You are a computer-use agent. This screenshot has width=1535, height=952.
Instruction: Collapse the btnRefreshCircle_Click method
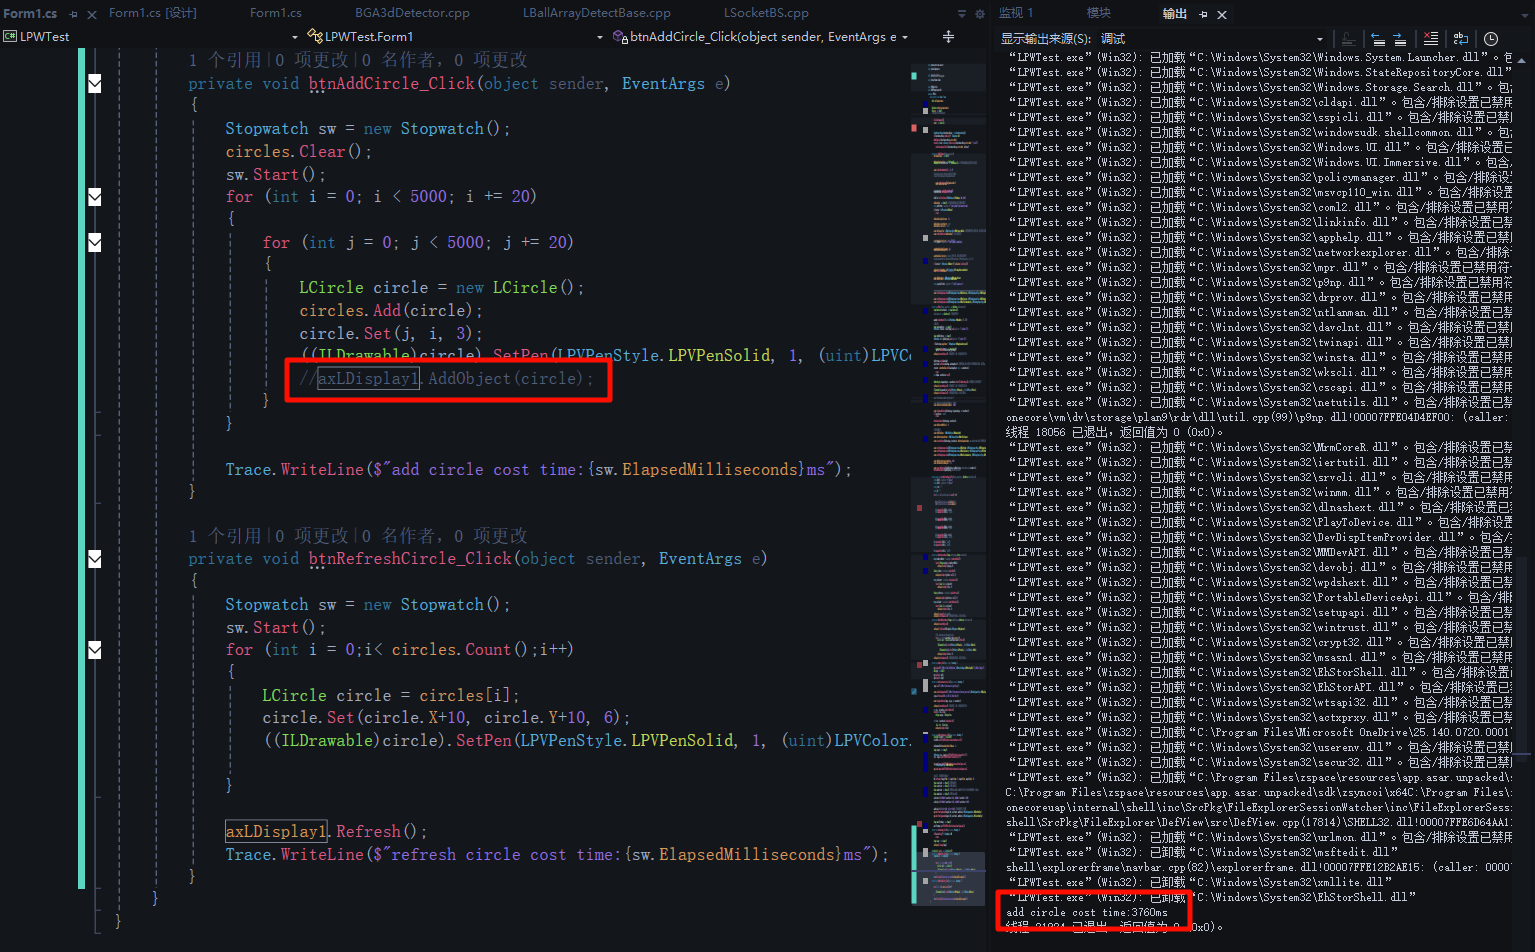(x=95, y=558)
